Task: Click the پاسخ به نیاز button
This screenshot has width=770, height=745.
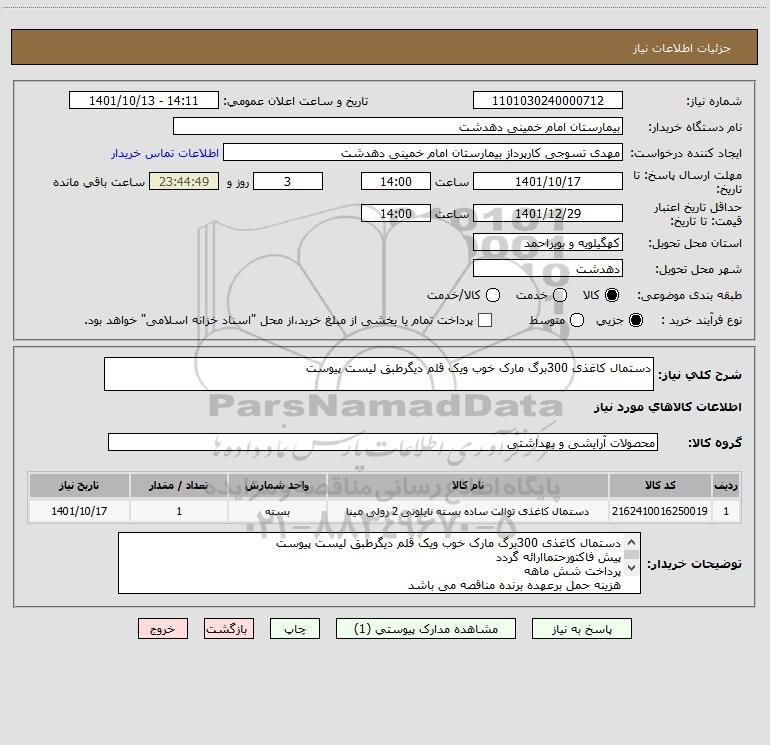Action: pos(581,629)
